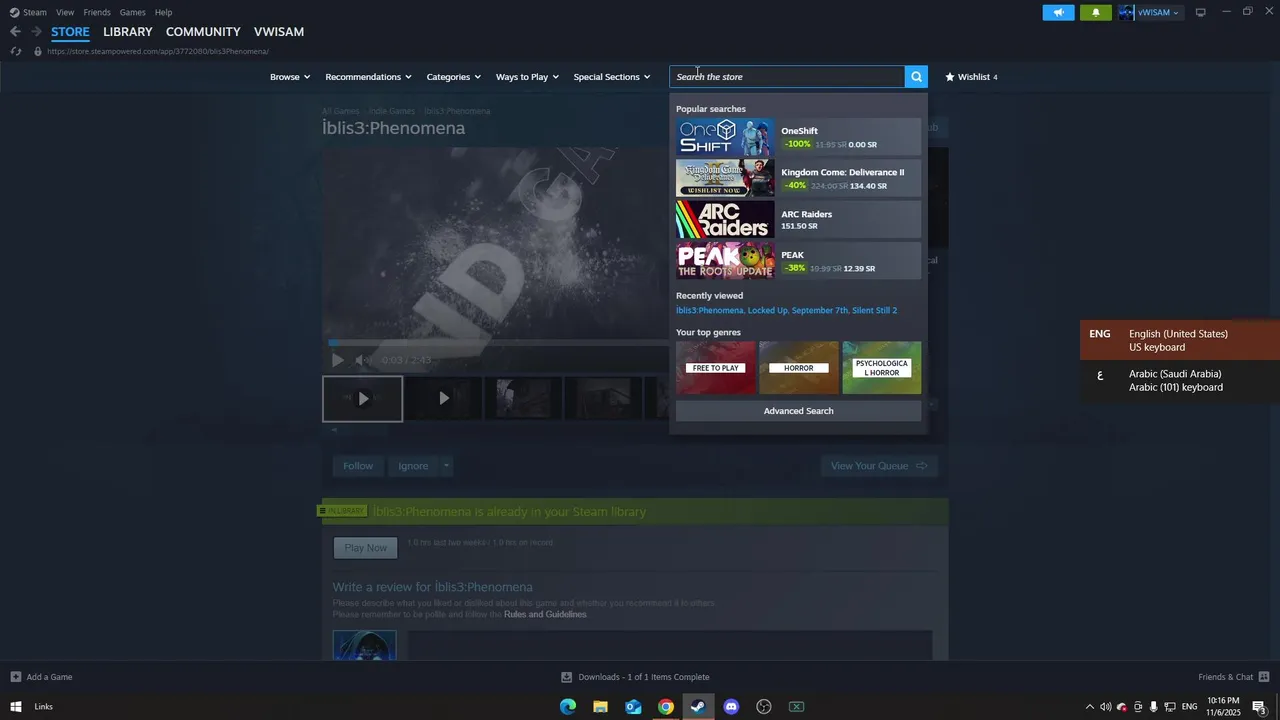Open the VWISAM profile tab
Image resolution: width=1280 pixels, height=720 pixels.
click(279, 32)
